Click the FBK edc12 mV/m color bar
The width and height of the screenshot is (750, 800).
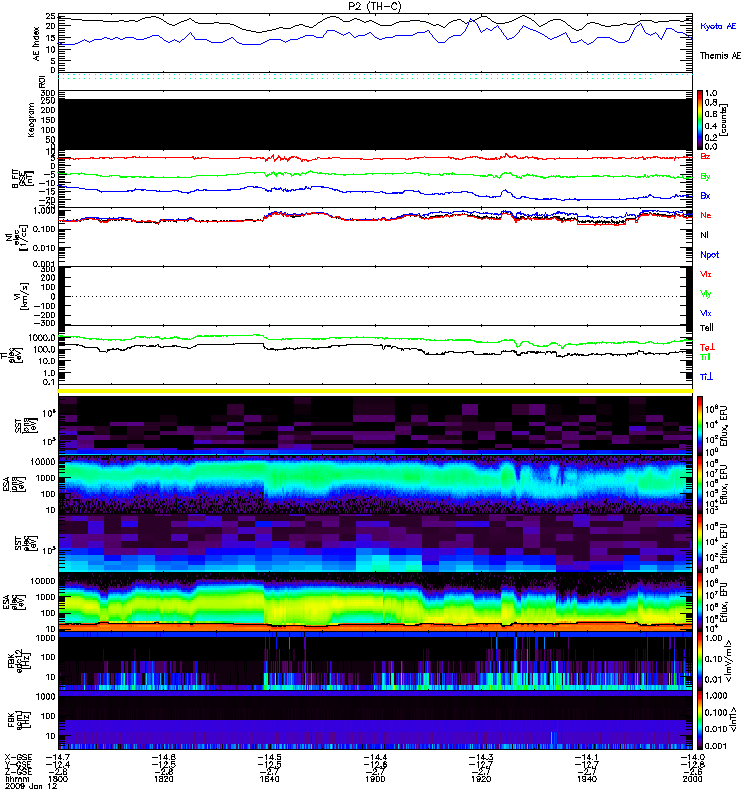pos(700,661)
